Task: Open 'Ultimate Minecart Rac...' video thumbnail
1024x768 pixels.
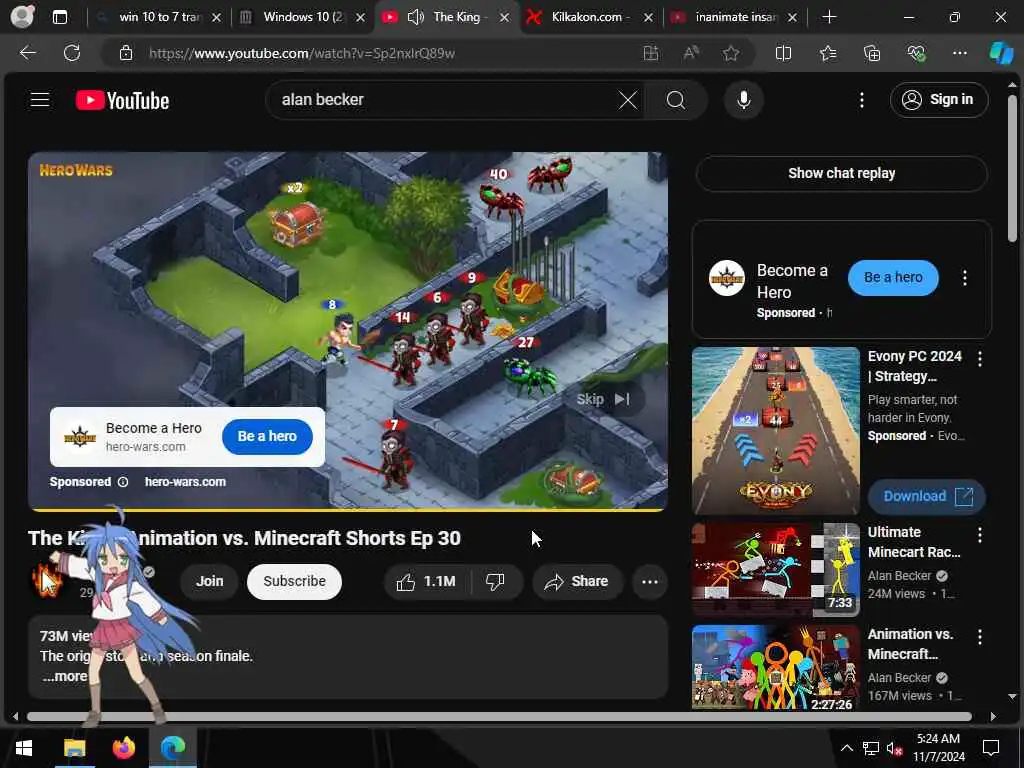Action: (775, 569)
